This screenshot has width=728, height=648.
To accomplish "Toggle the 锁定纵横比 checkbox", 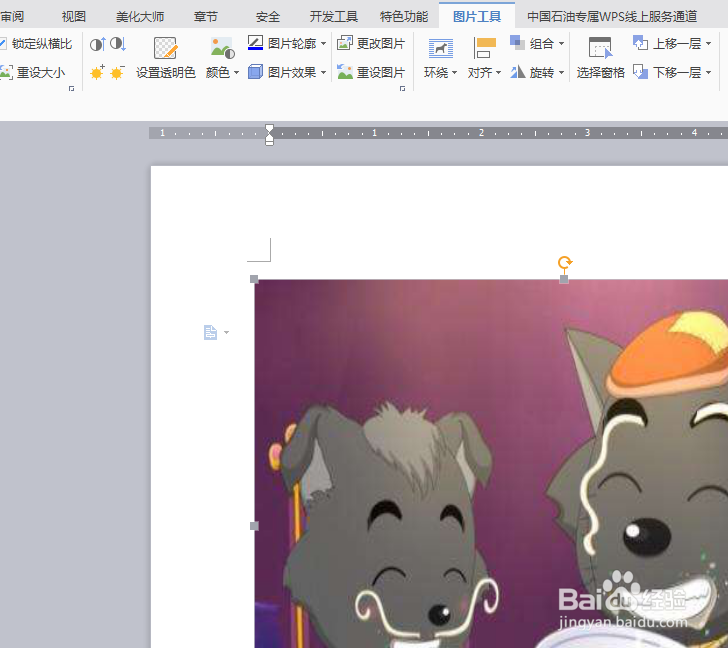I will click(2, 44).
